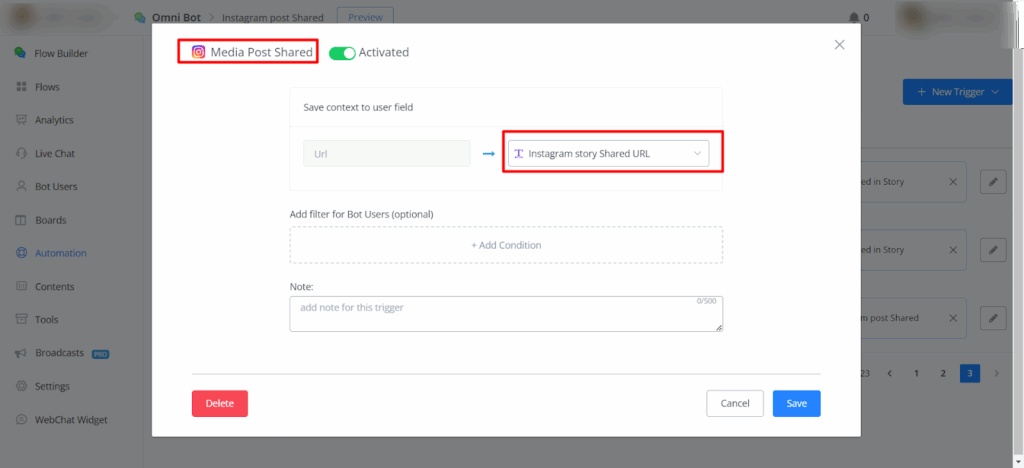Click the disabled Url input field

tap(386, 153)
